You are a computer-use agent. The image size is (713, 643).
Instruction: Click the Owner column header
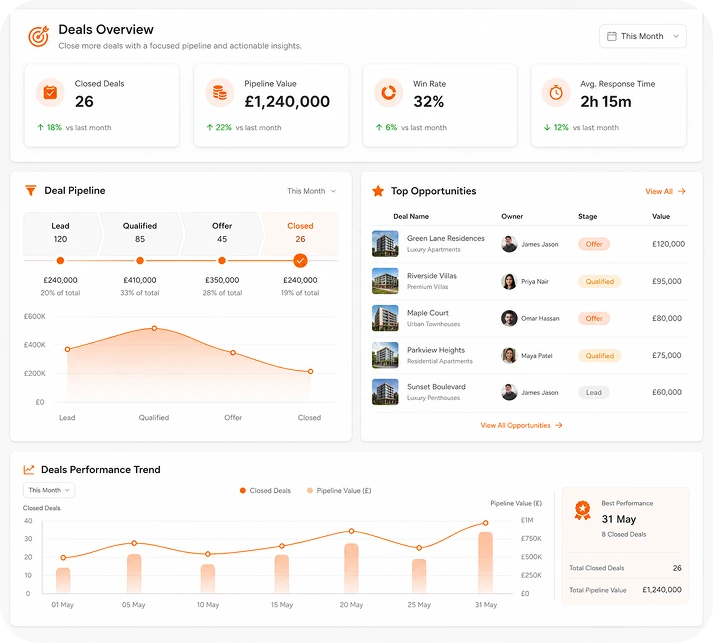click(512, 216)
